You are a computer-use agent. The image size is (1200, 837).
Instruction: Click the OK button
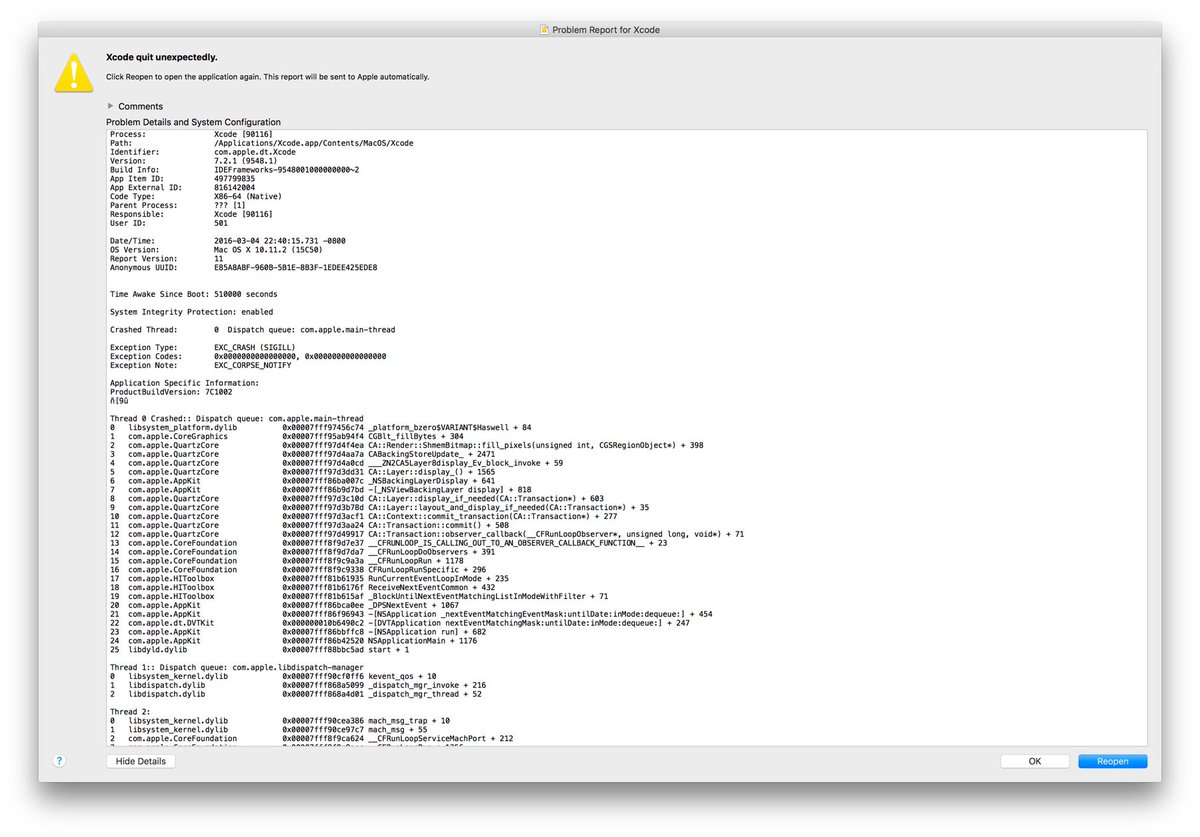pyautogui.click(x=1035, y=761)
